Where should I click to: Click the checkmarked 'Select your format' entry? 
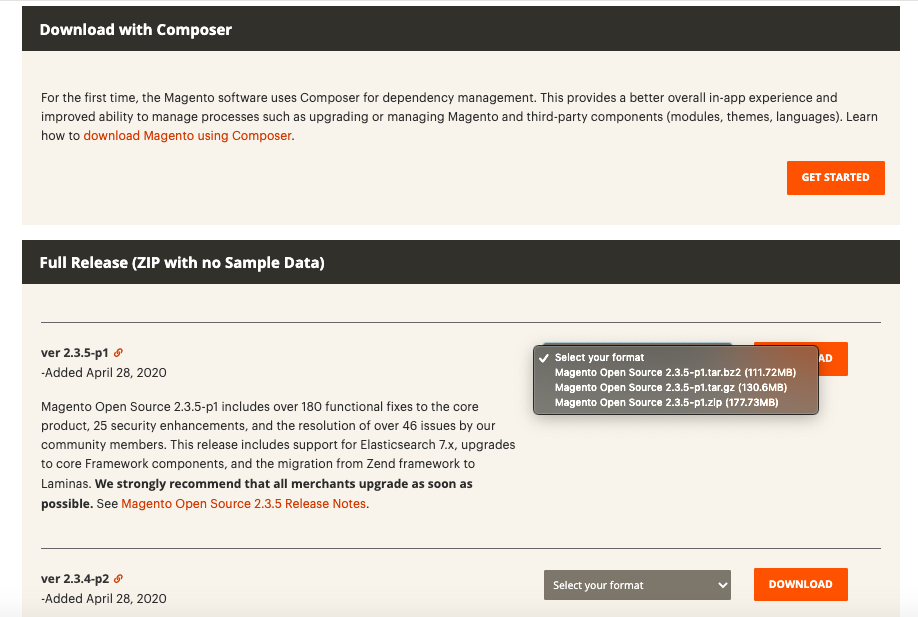pyautogui.click(x=600, y=357)
